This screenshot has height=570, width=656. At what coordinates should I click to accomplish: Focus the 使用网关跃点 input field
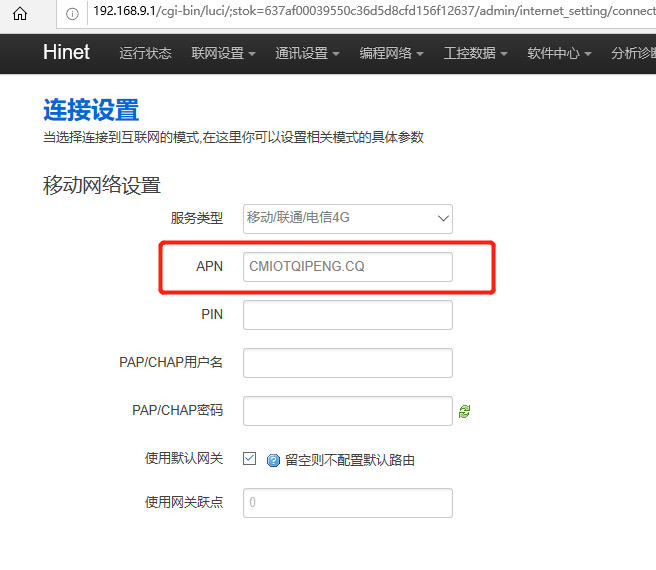(347, 503)
